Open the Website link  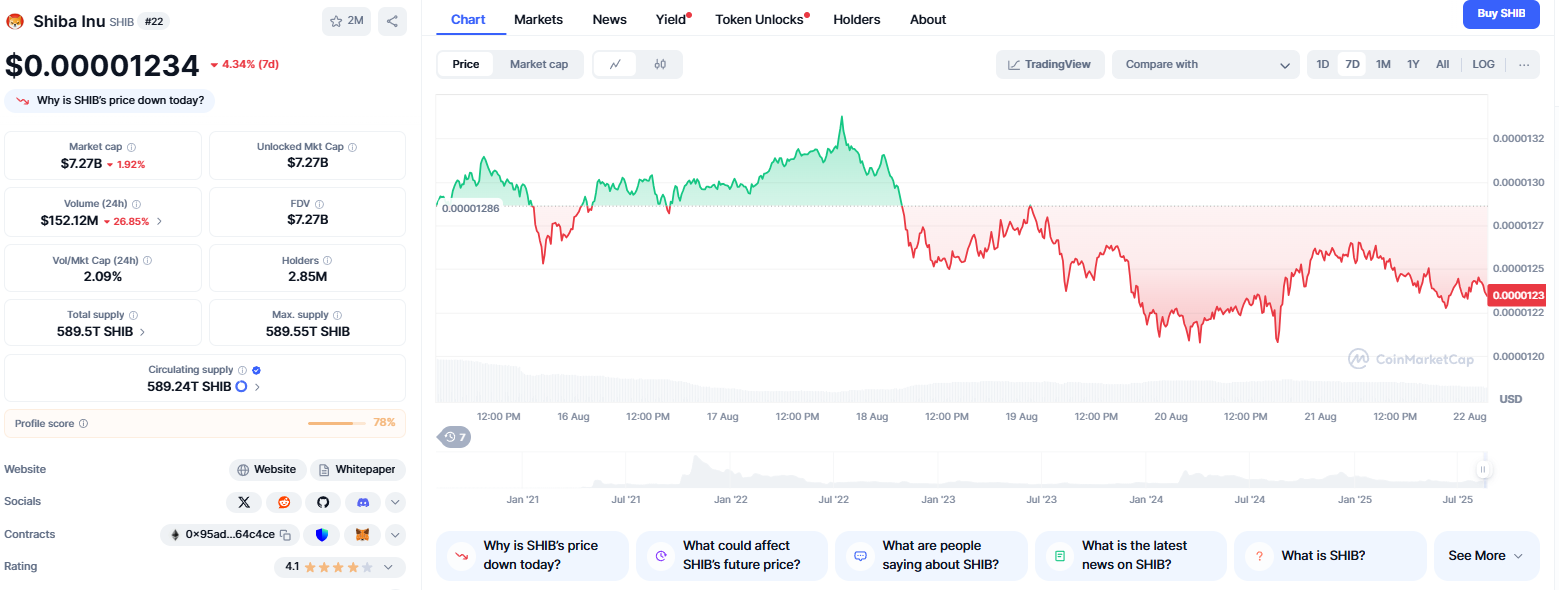coord(267,469)
